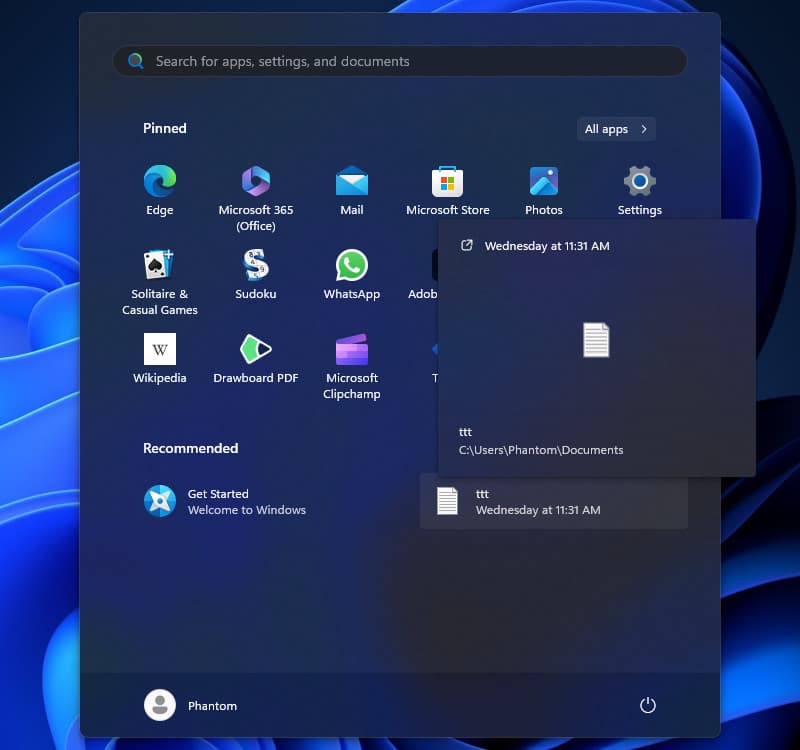Open the recommended ttt file
The image size is (800, 750).
pos(553,501)
